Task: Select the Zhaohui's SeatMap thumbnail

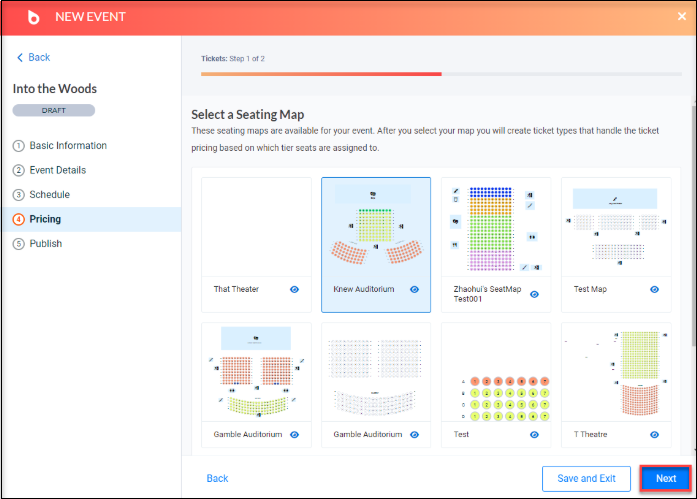Action: coord(496,228)
